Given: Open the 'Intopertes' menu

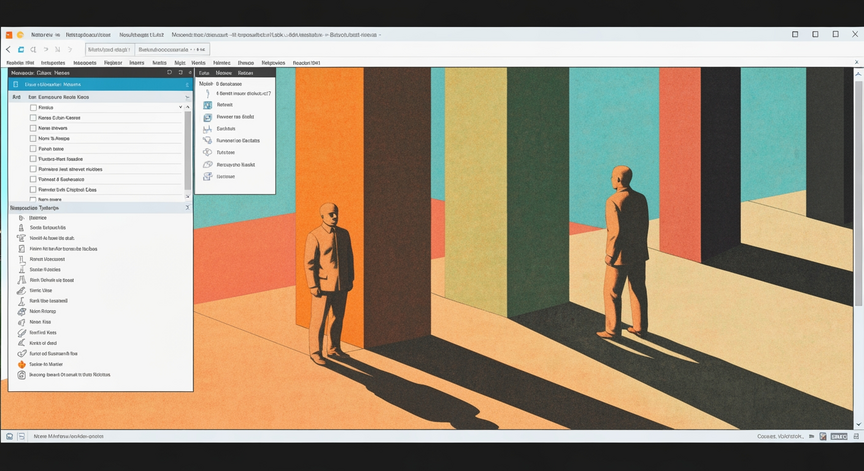Looking at the screenshot, I should click(53, 63).
